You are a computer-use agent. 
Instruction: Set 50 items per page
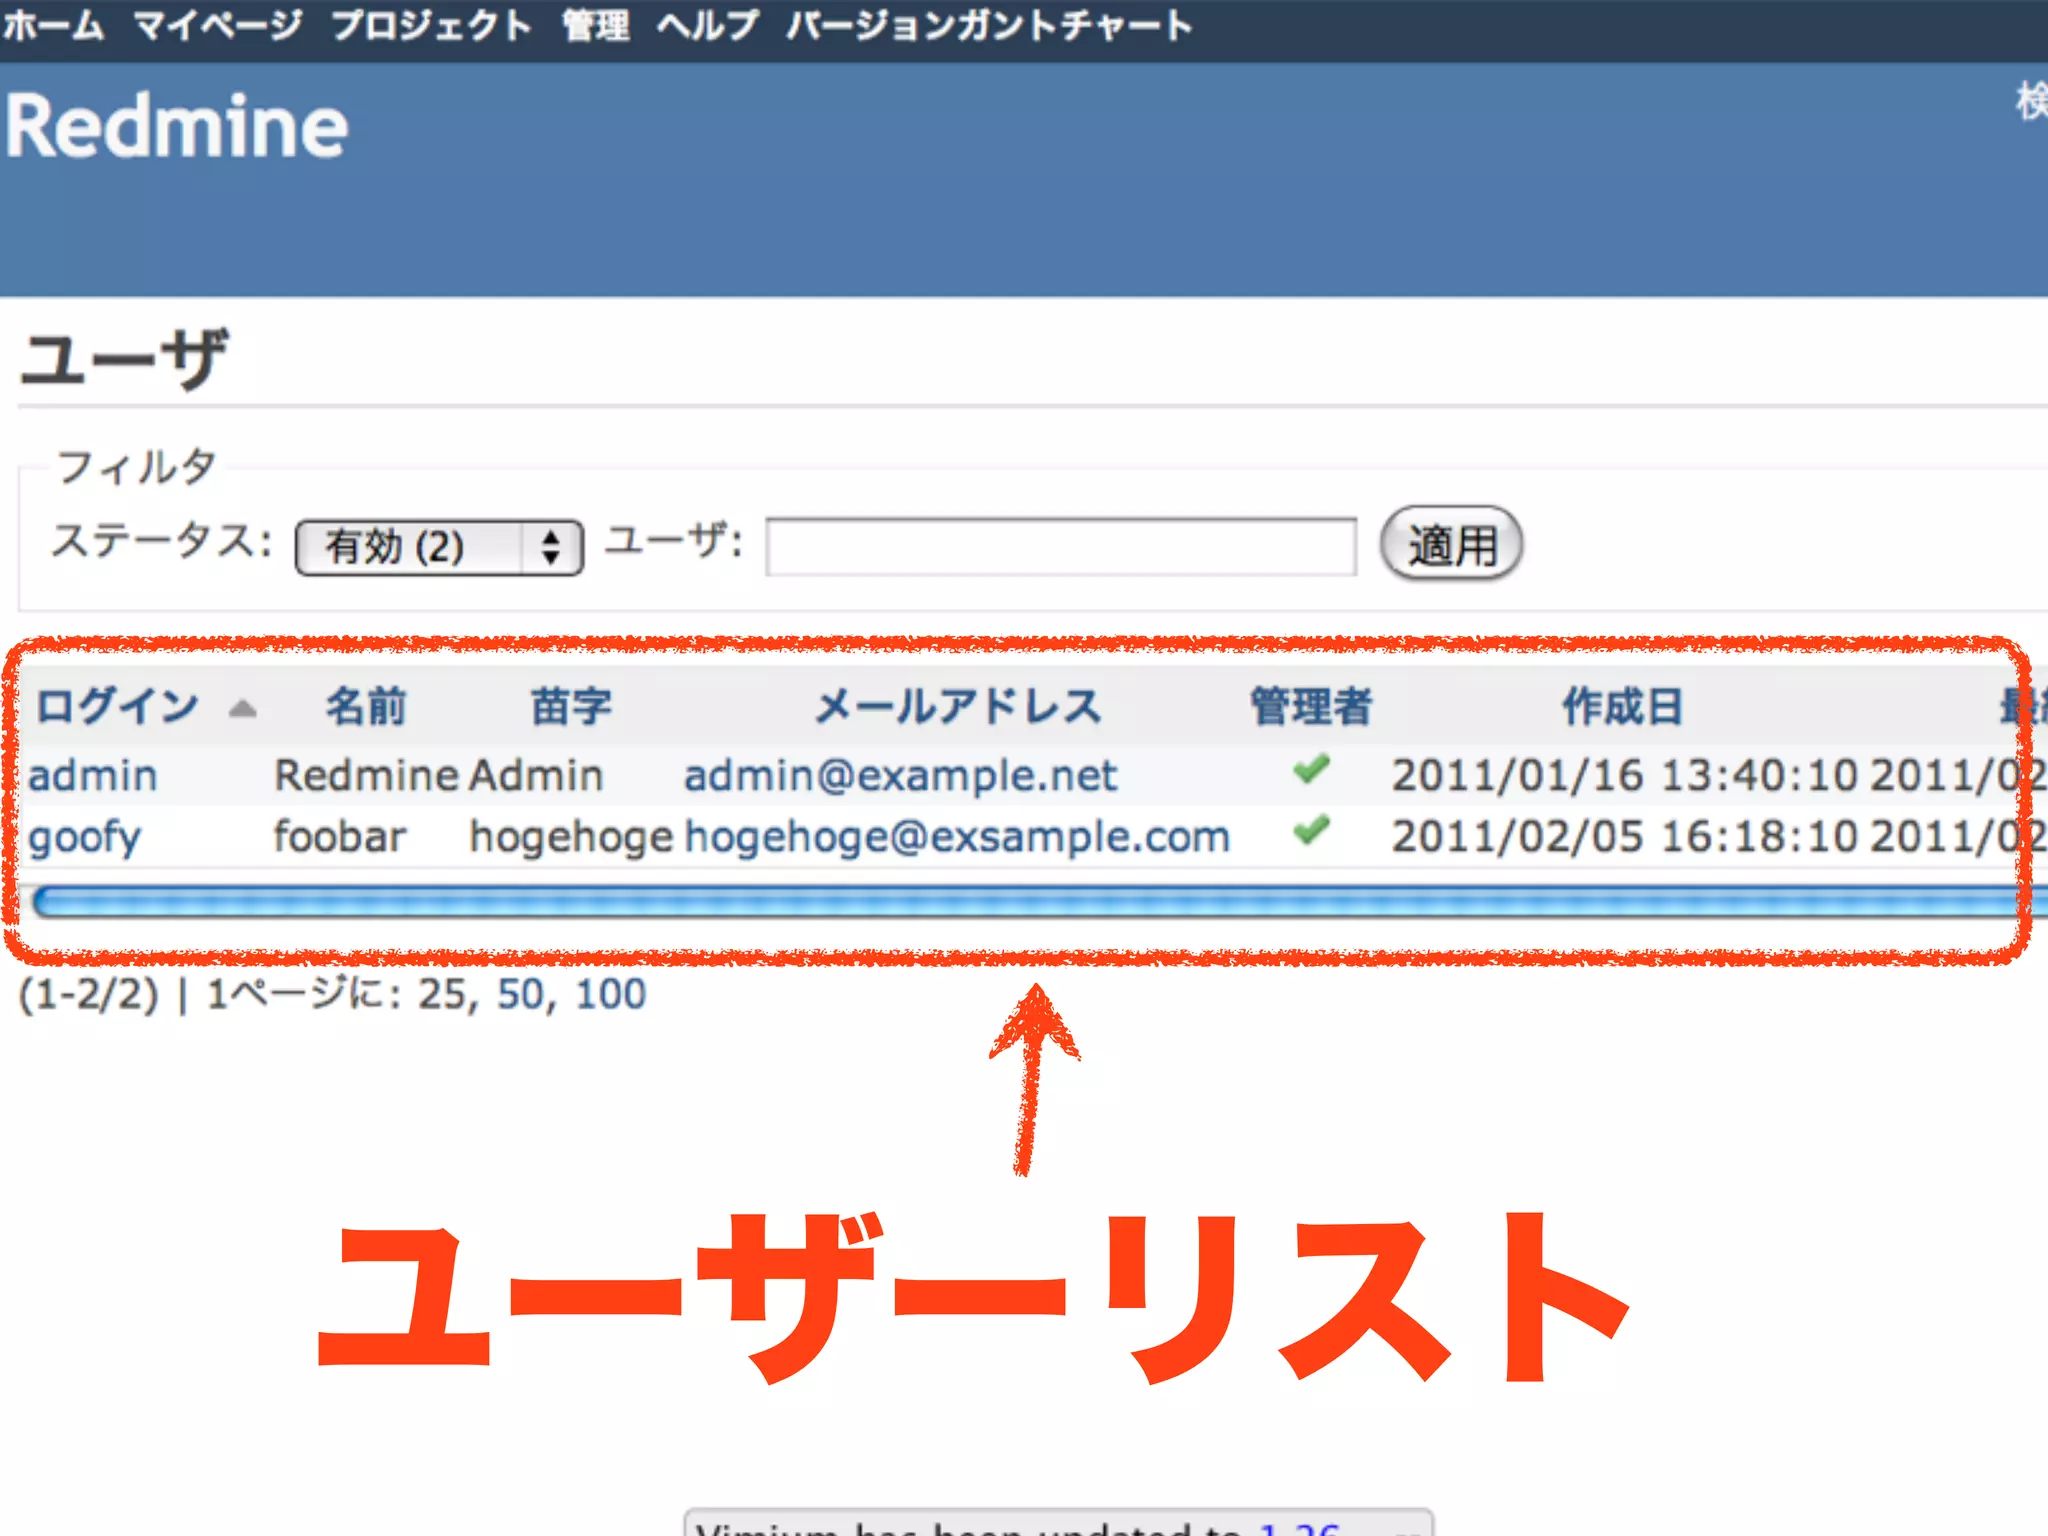click(520, 994)
